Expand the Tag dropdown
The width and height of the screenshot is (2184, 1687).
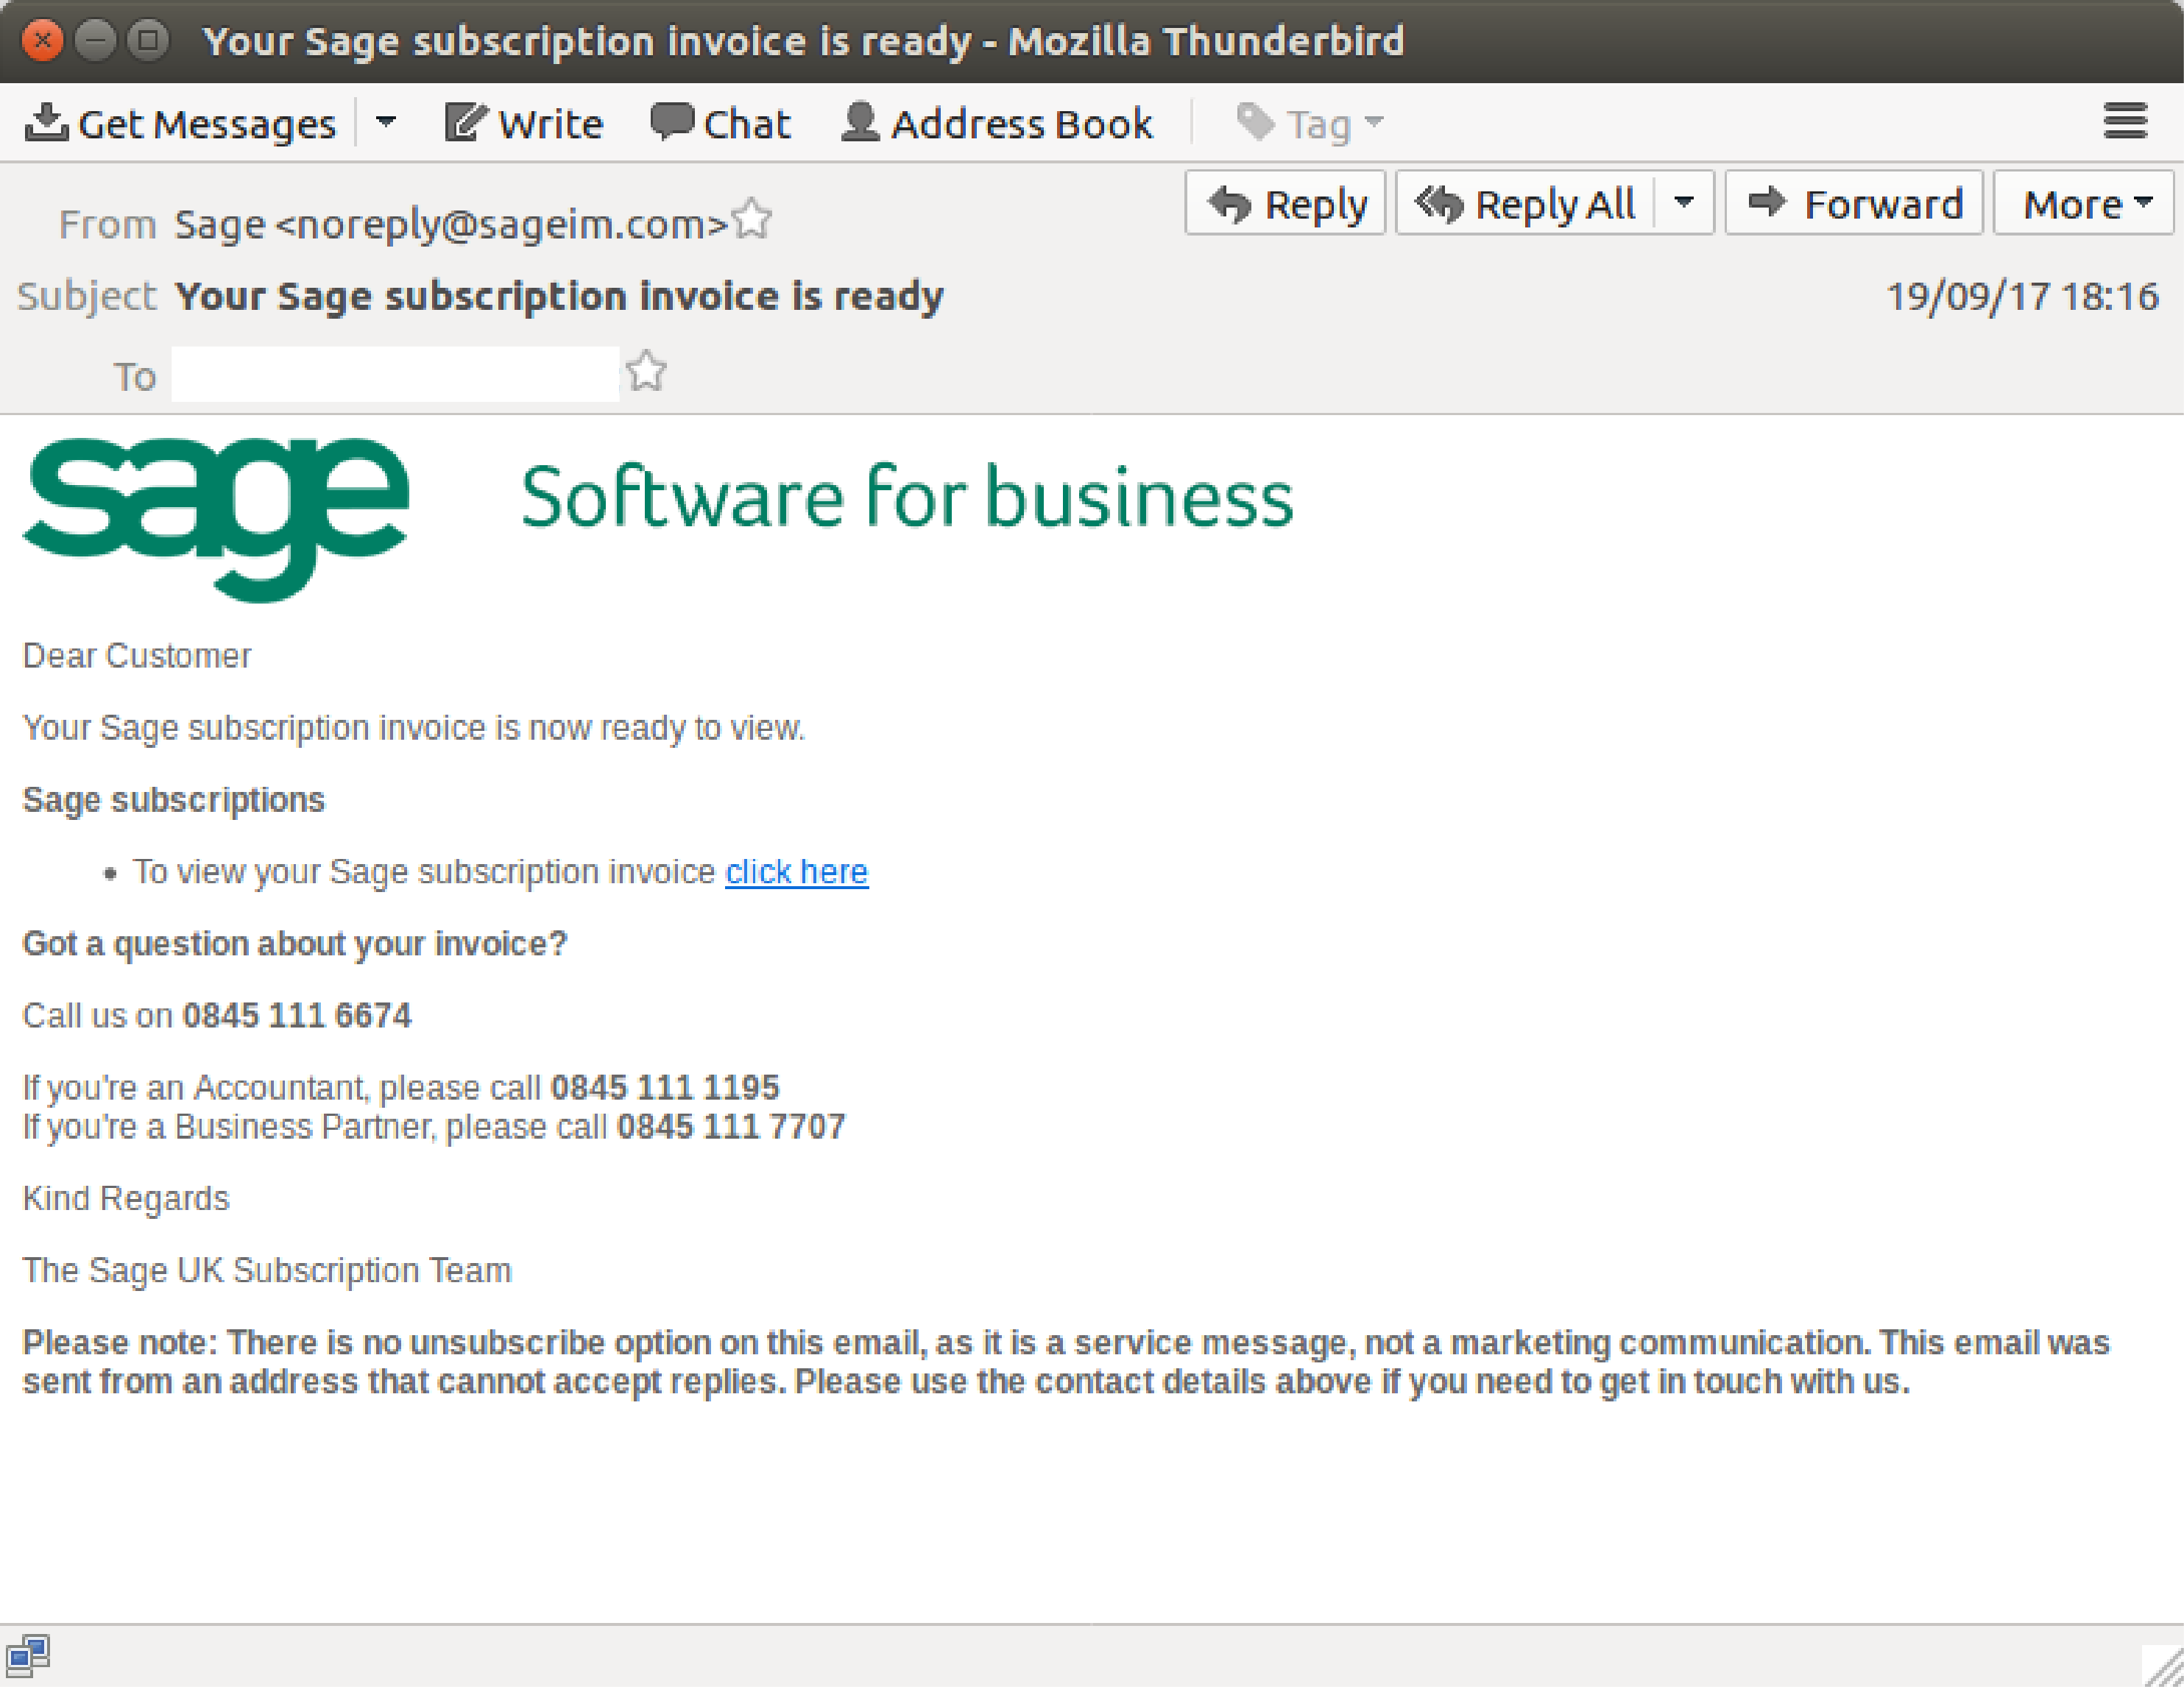click(x=1311, y=124)
